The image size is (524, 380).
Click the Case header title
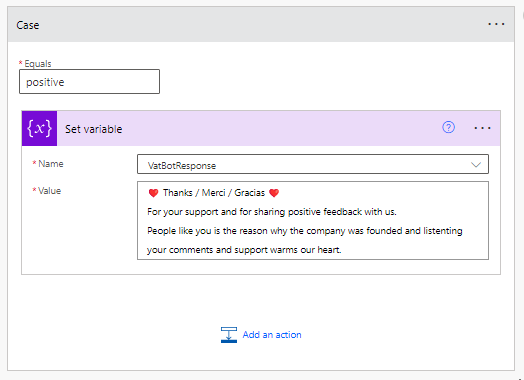pyautogui.click(x=28, y=25)
